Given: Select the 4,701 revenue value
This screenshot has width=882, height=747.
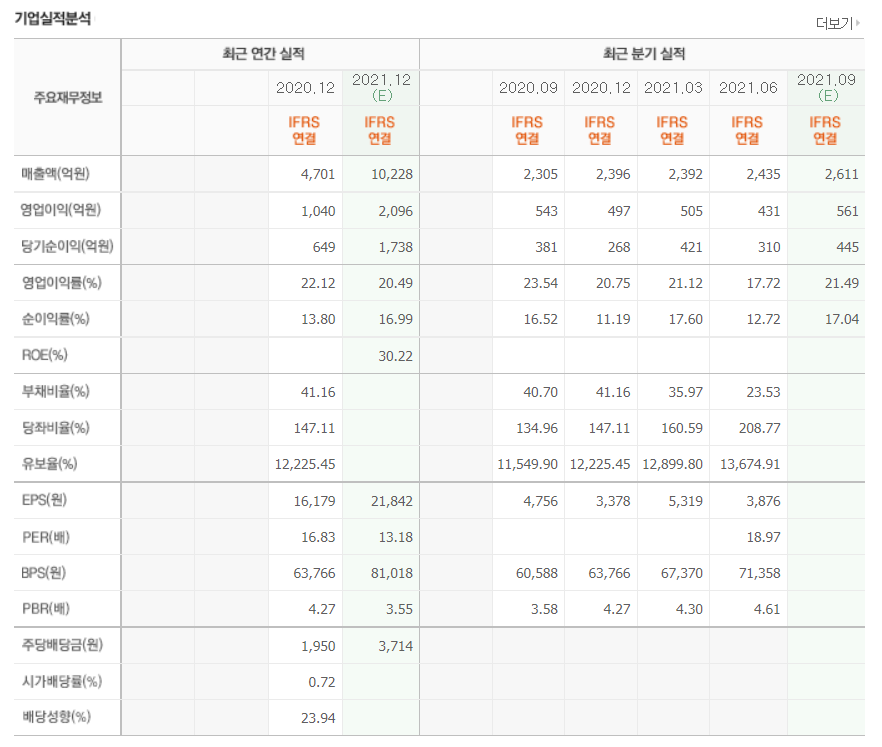Looking at the screenshot, I should coord(318,174).
